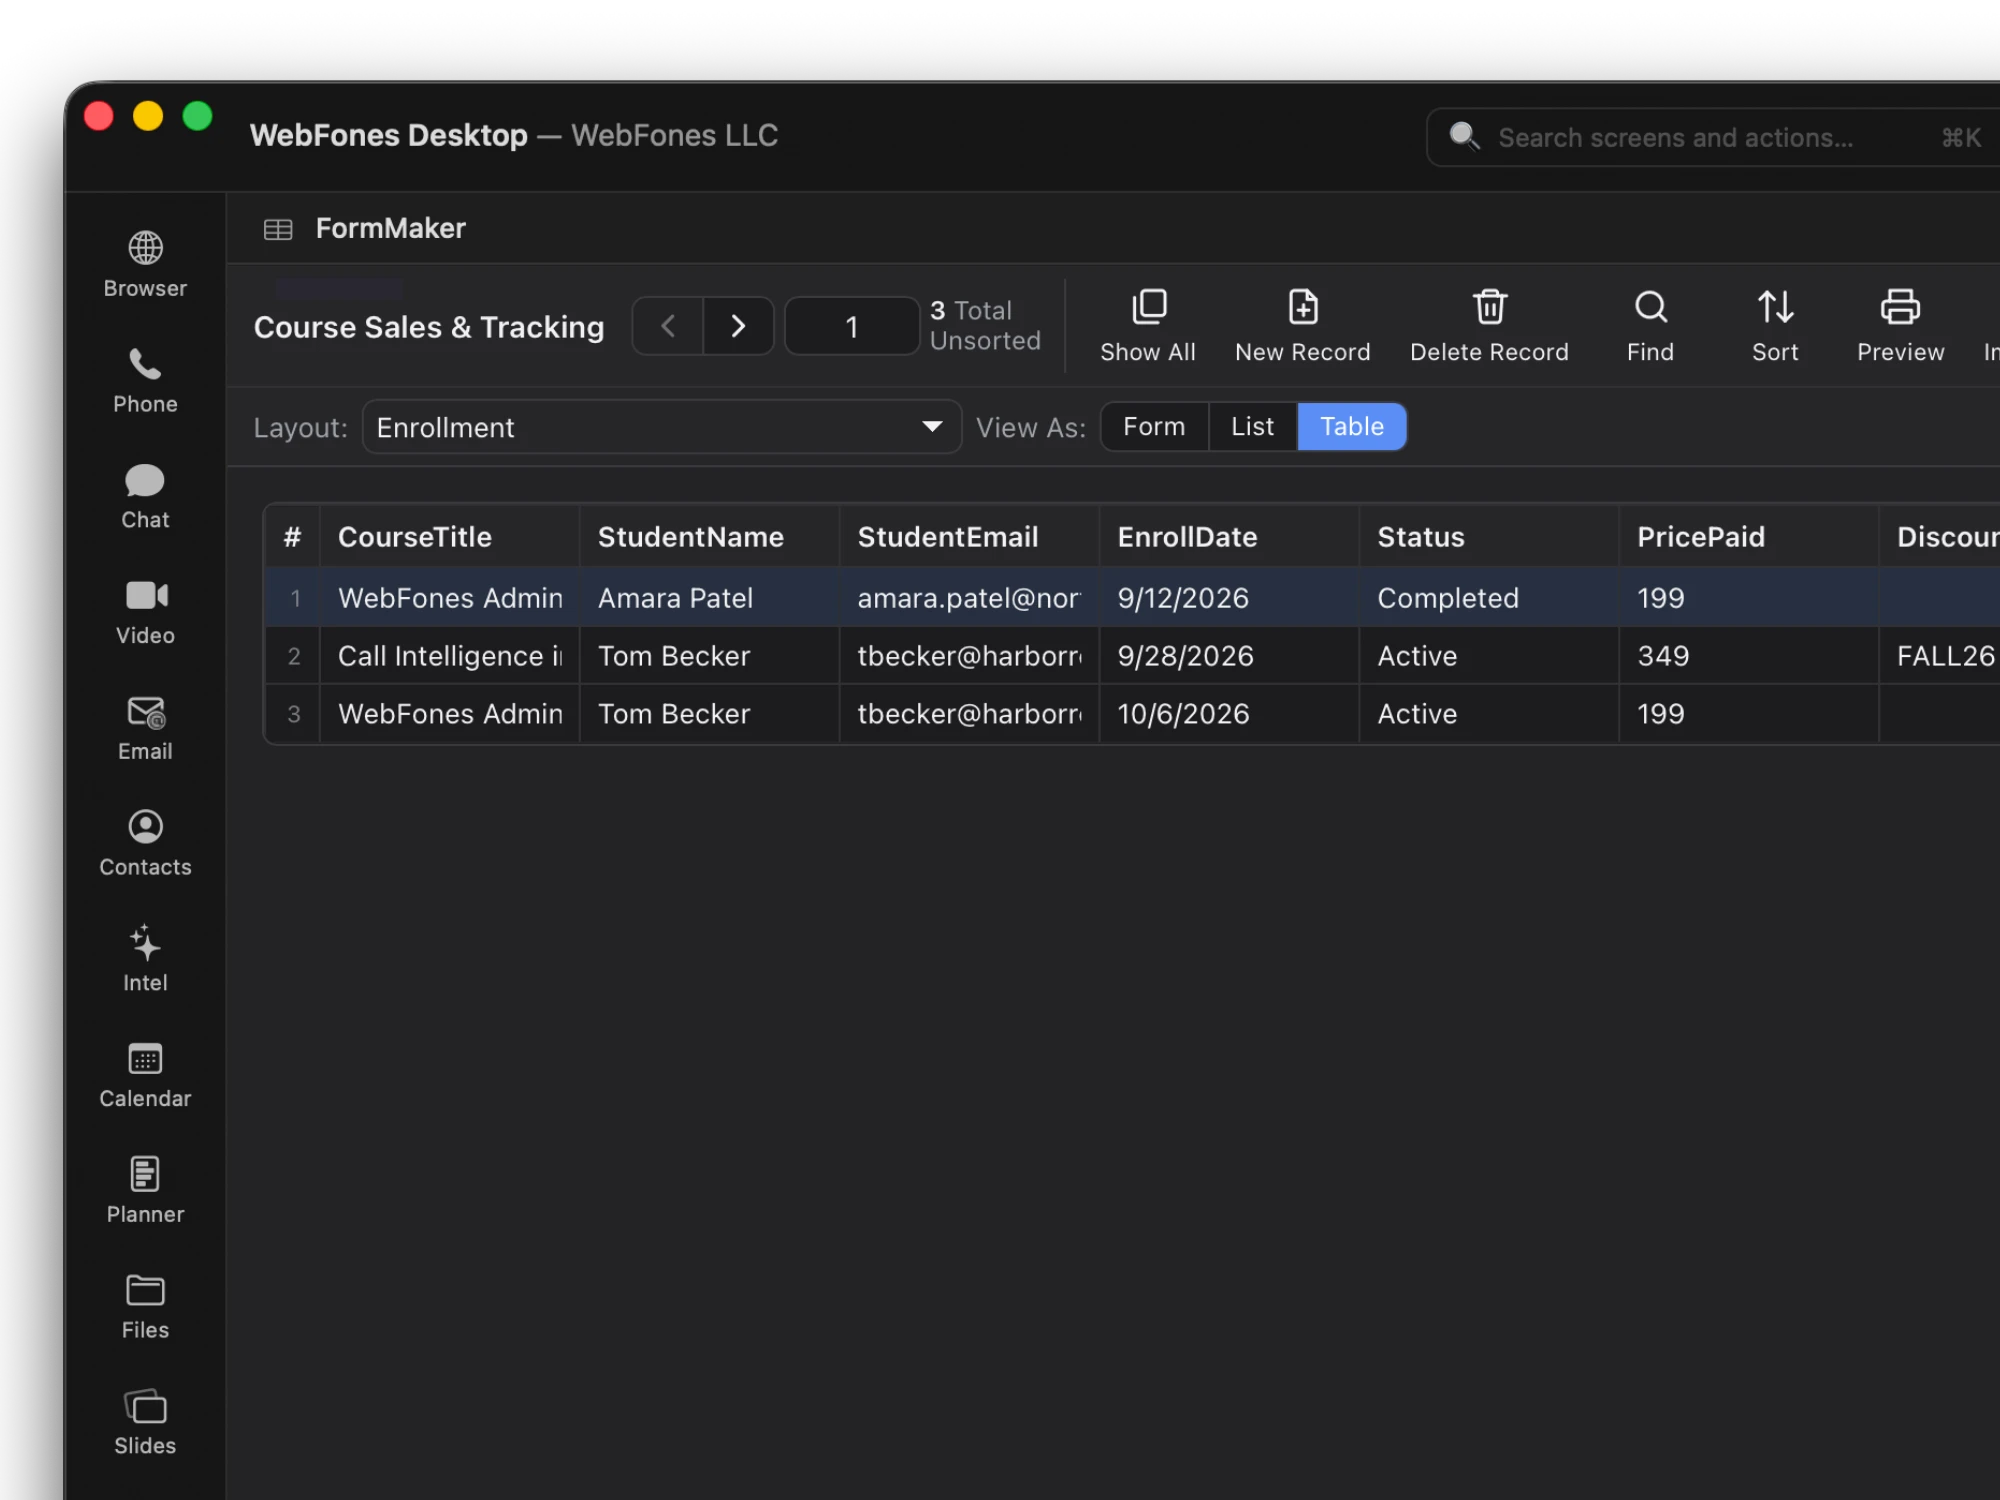Screen dimensions: 2000x1500
Task: Click the 349 price paid cell
Action: click(1749, 656)
